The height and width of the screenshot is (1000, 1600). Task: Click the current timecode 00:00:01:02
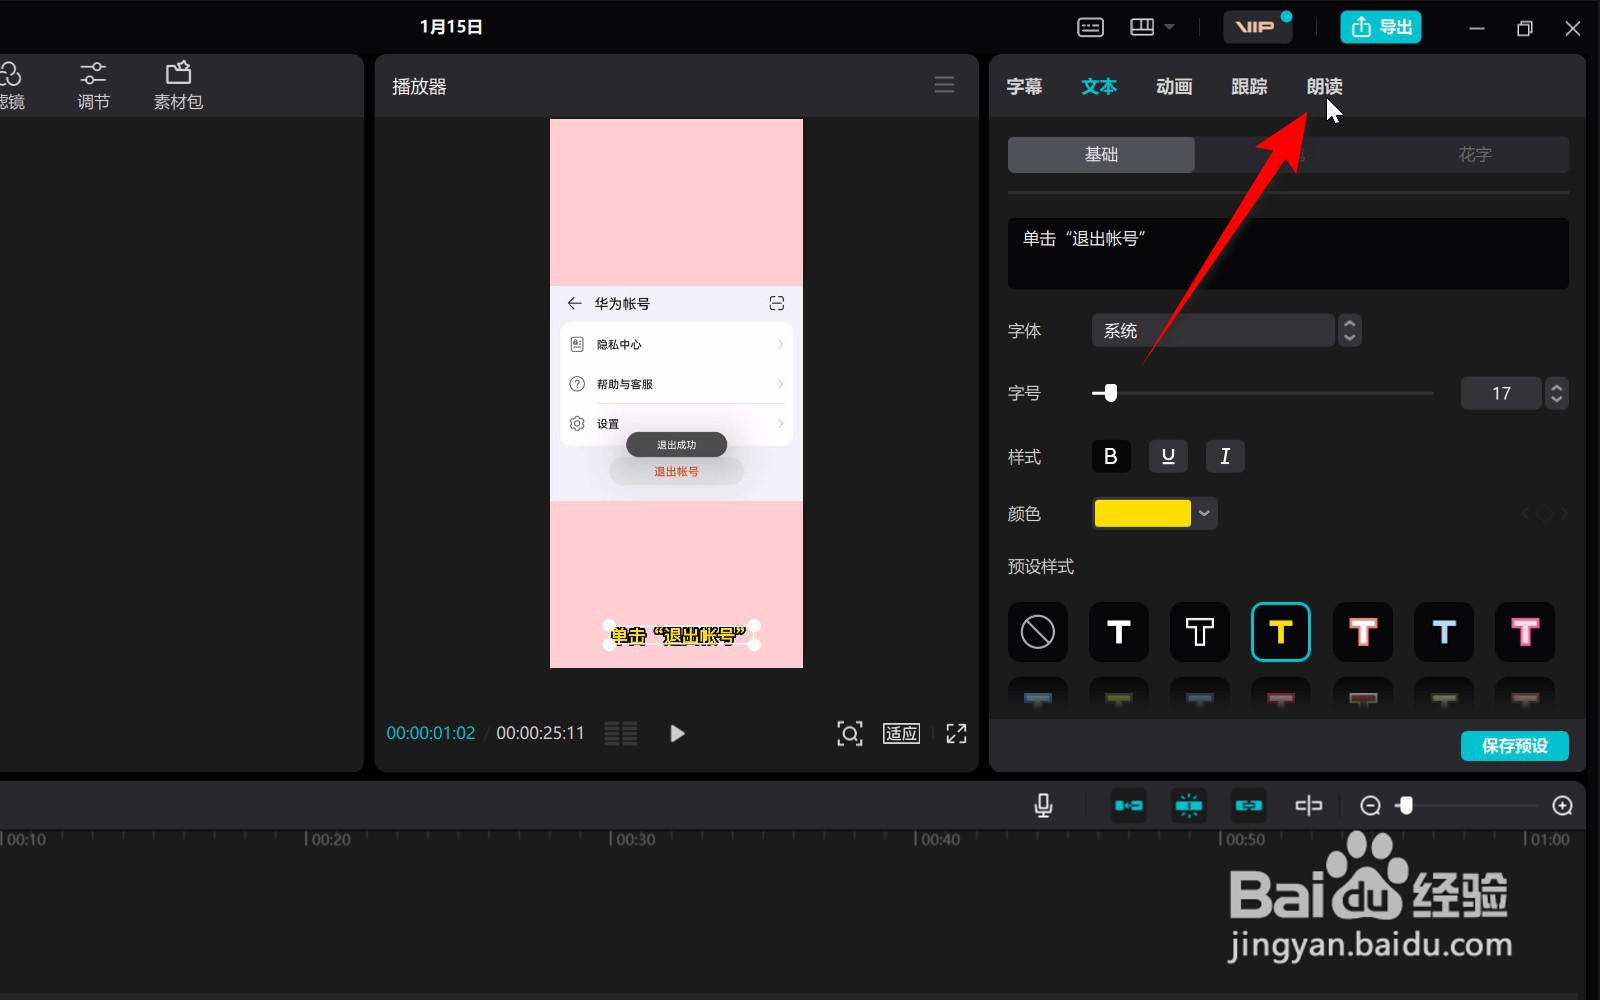(x=431, y=733)
